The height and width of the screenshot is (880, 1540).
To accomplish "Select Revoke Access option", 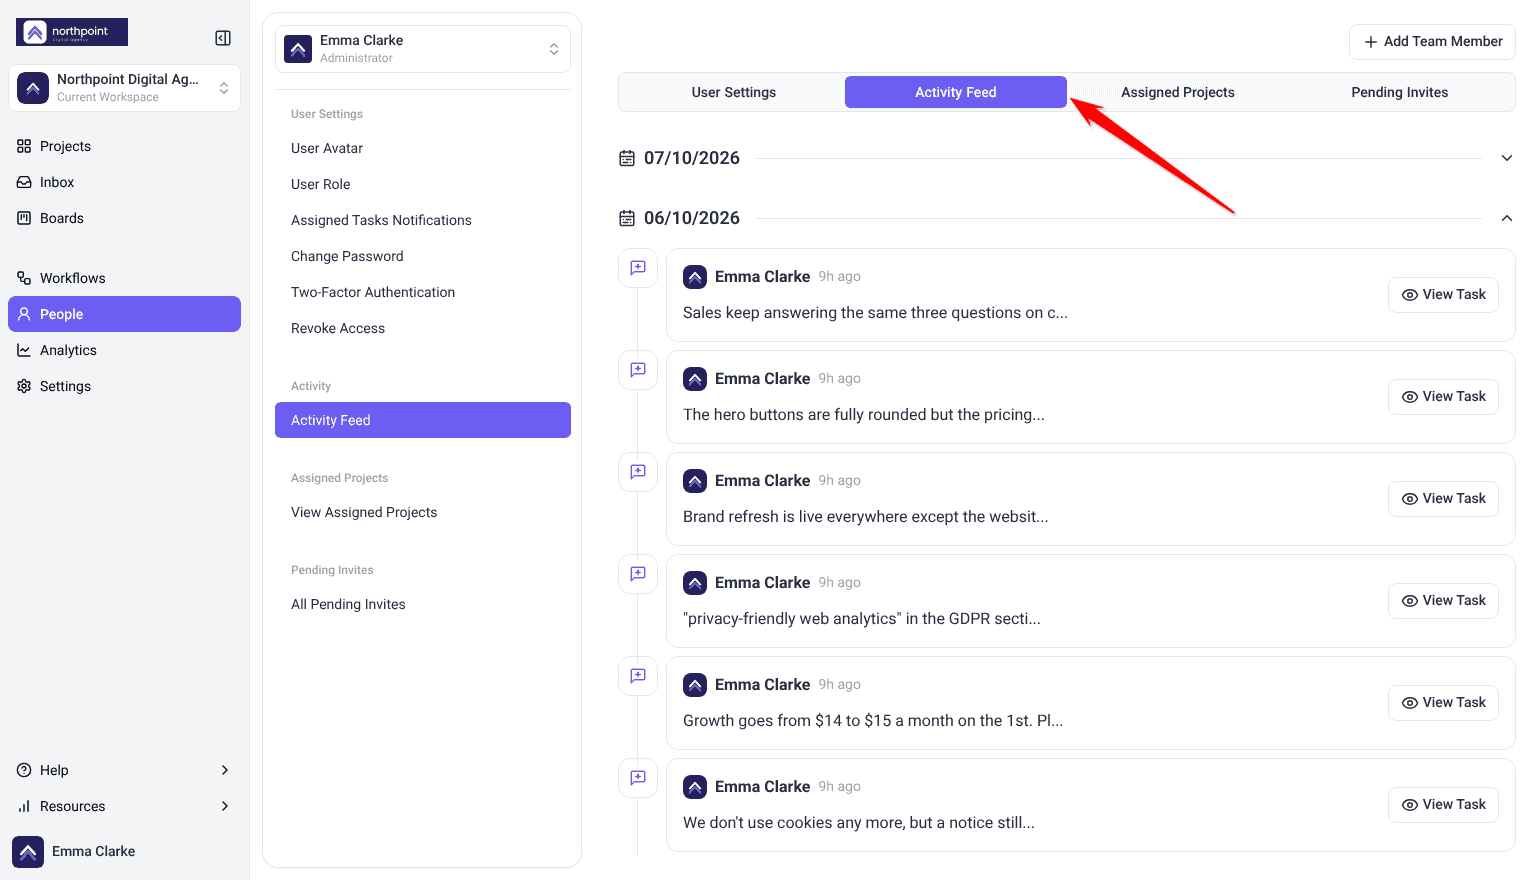I will point(423,328).
